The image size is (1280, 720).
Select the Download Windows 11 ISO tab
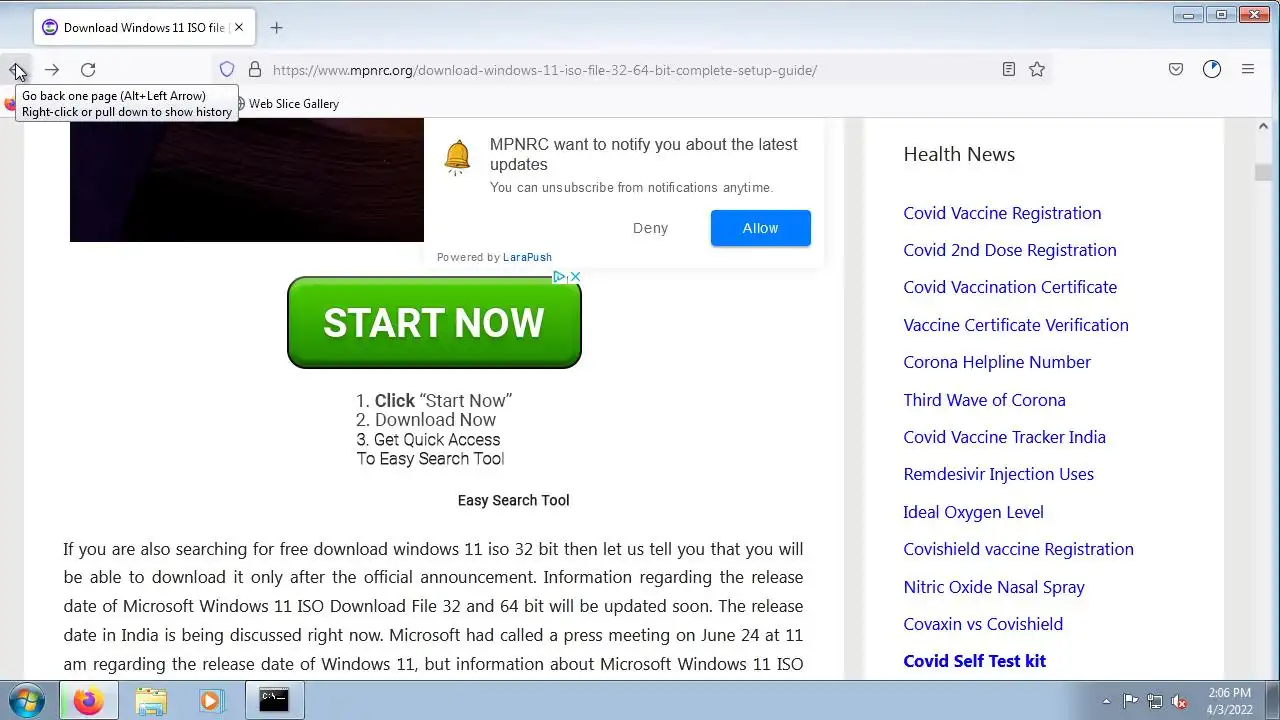pyautogui.click(x=144, y=28)
